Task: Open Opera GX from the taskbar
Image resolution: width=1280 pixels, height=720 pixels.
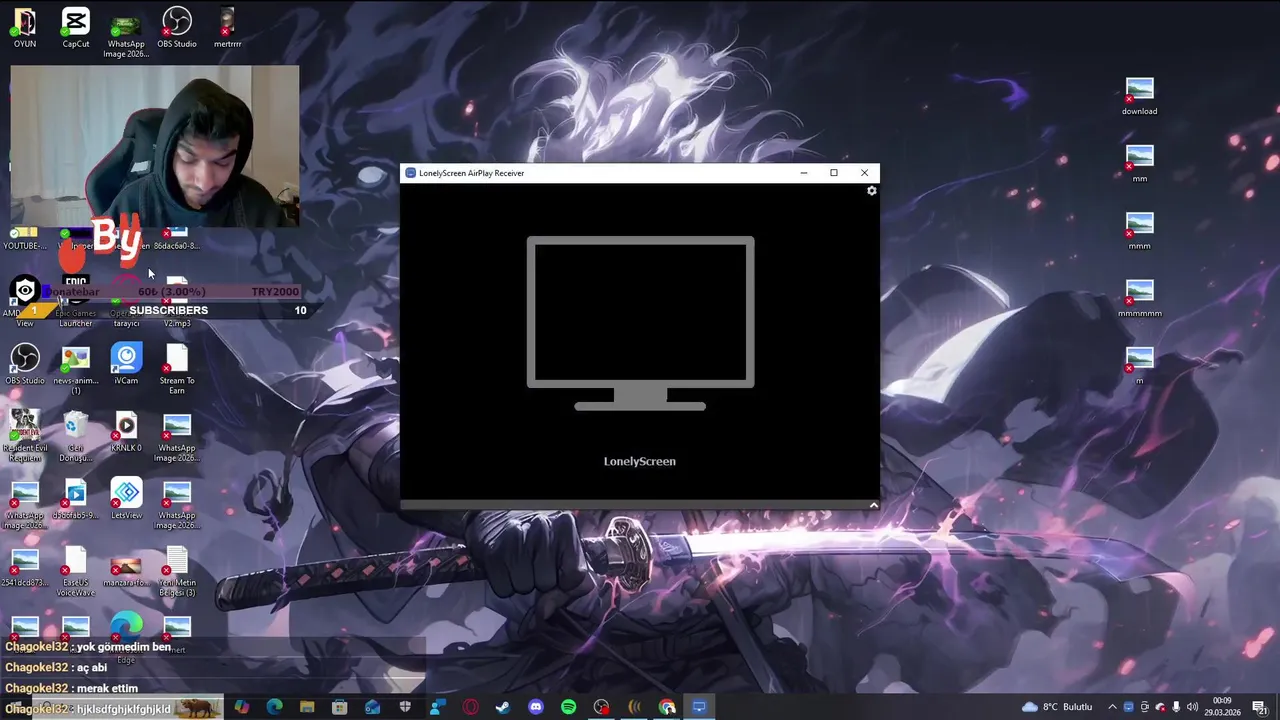Action: 470,707
